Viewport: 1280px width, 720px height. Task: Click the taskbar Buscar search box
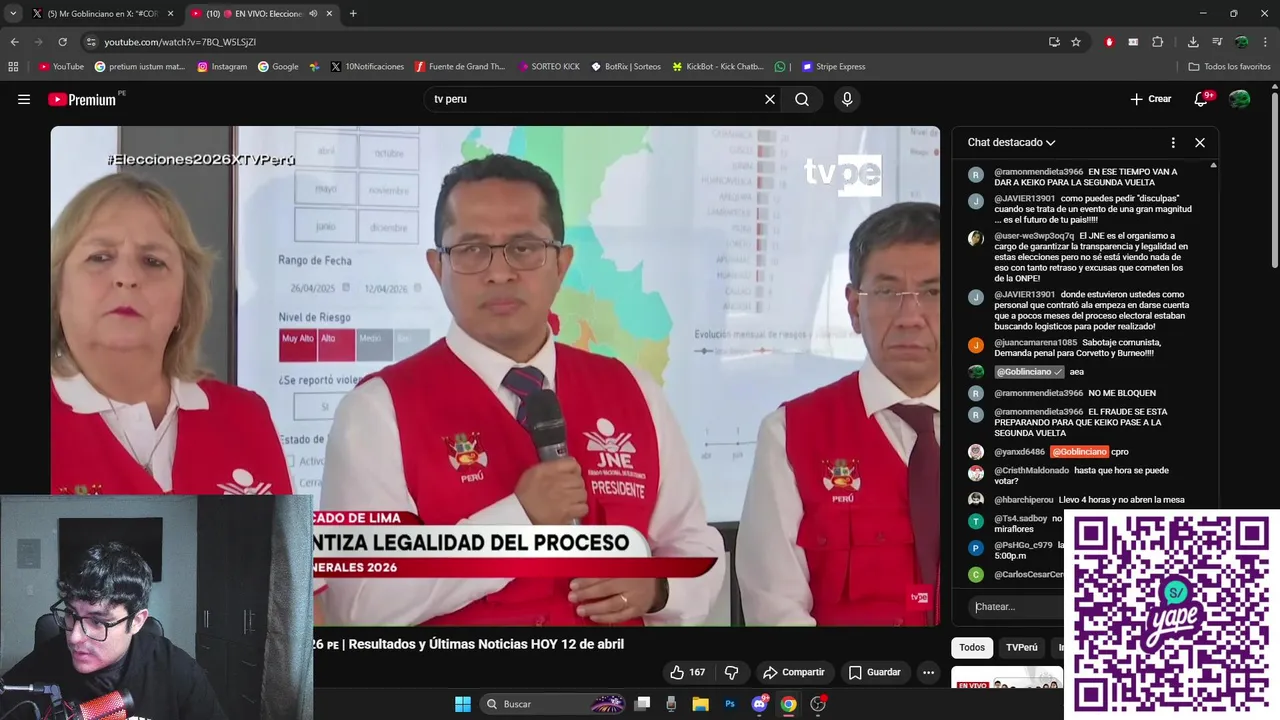pyautogui.click(x=555, y=704)
